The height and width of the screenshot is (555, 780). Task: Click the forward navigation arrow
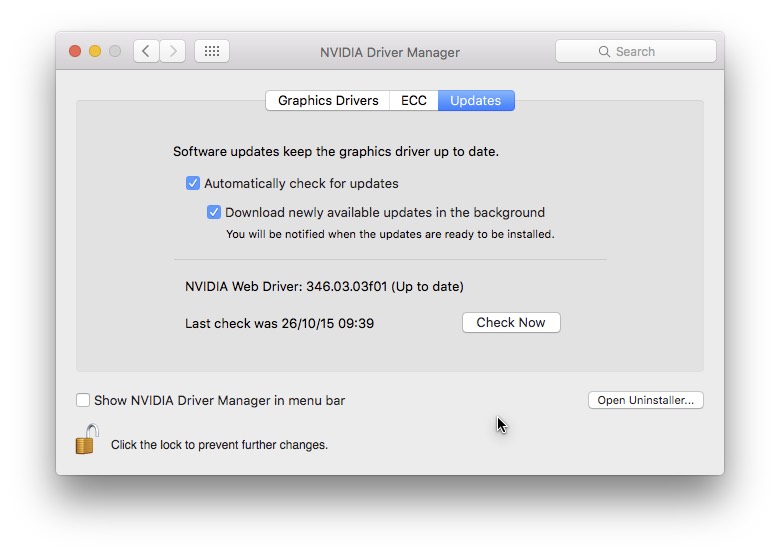[x=173, y=51]
